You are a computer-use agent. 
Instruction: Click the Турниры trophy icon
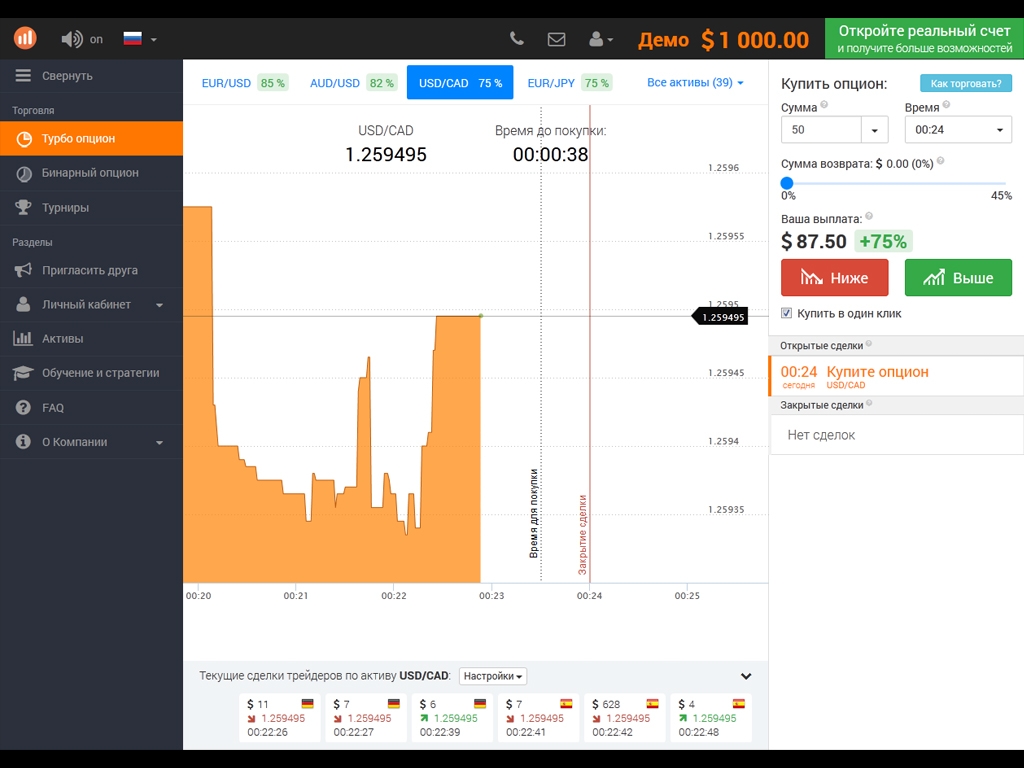coord(23,208)
